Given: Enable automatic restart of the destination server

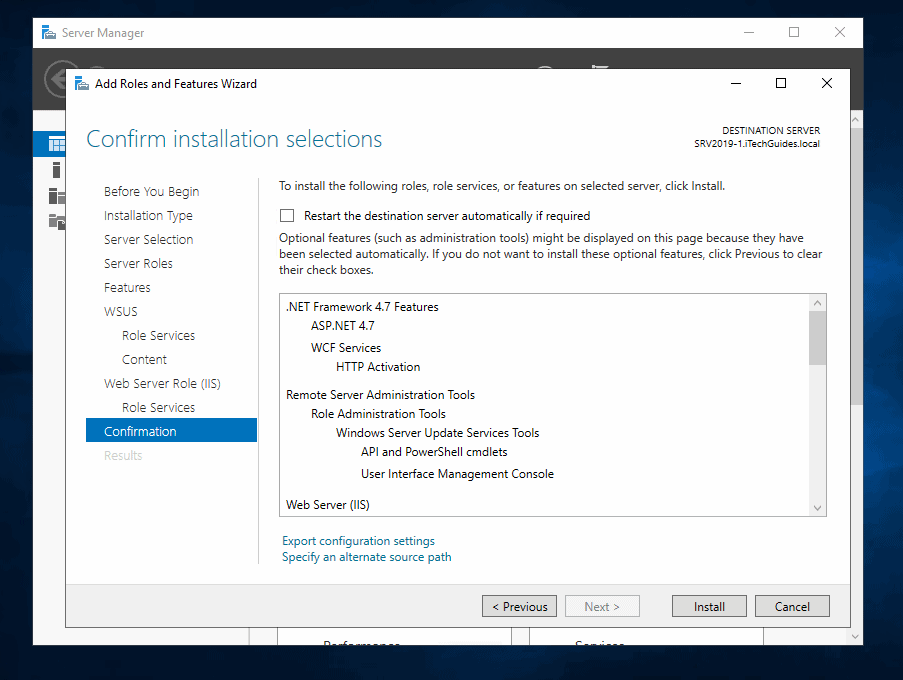Looking at the screenshot, I should pyautogui.click(x=287, y=215).
